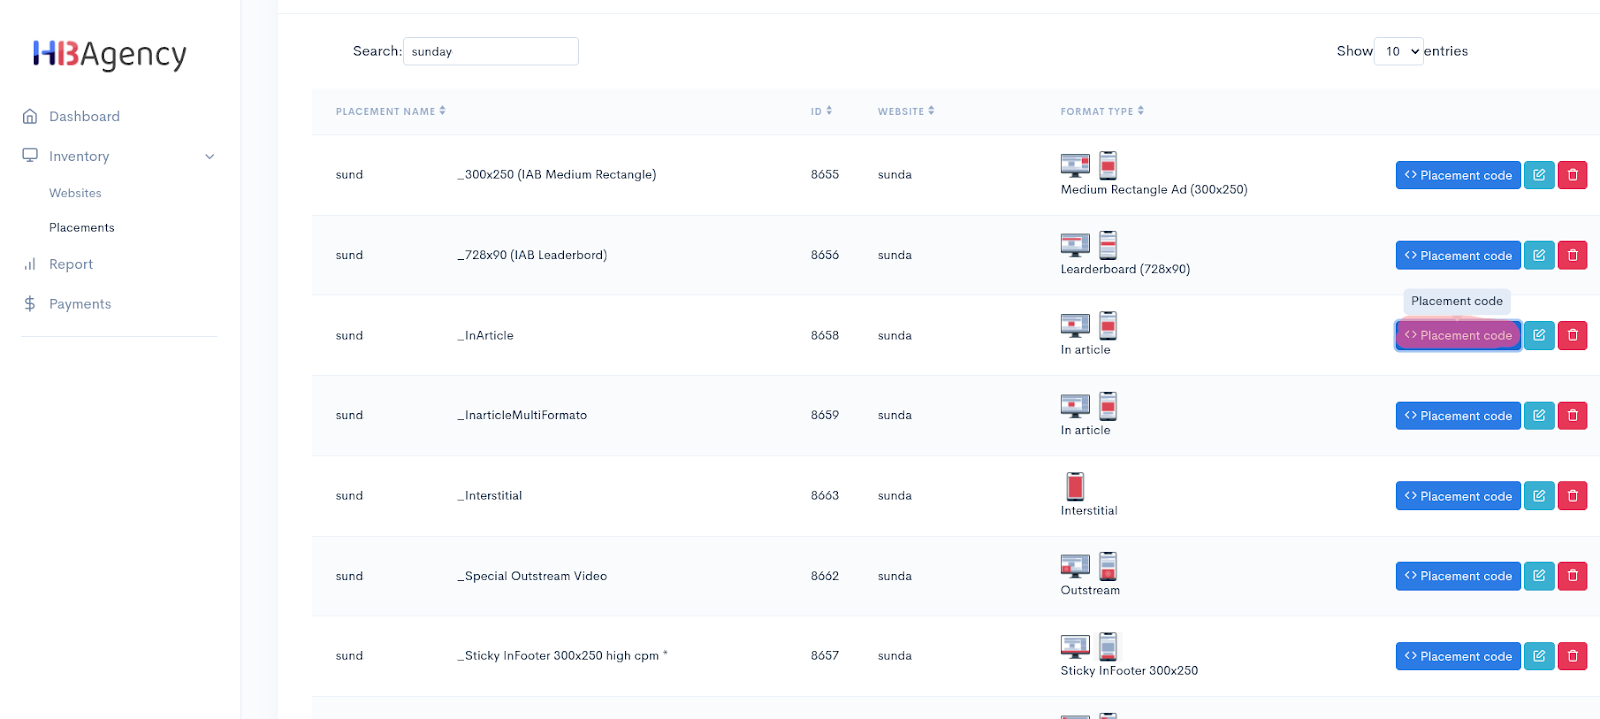Image resolution: width=1600 pixels, height=719 pixels.
Task: Click mobile phone icon in Interstitial row
Action: click(1075, 486)
